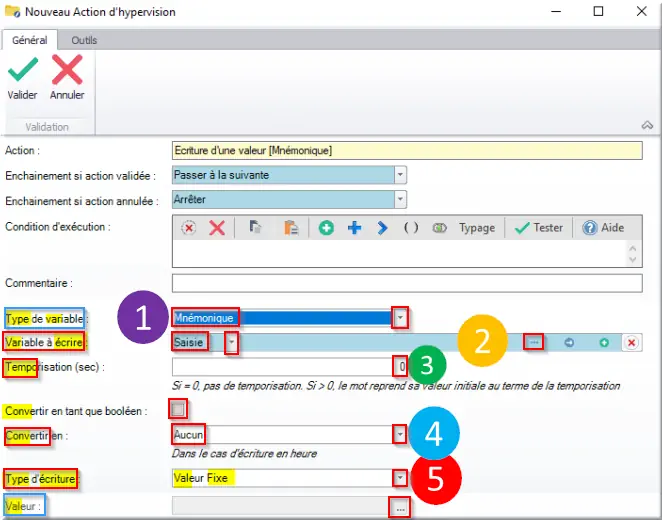The height and width of the screenshot is (520, 662).
Task: Toggle Convertir en tant que booléen checkbox
Action: (178, 409)
